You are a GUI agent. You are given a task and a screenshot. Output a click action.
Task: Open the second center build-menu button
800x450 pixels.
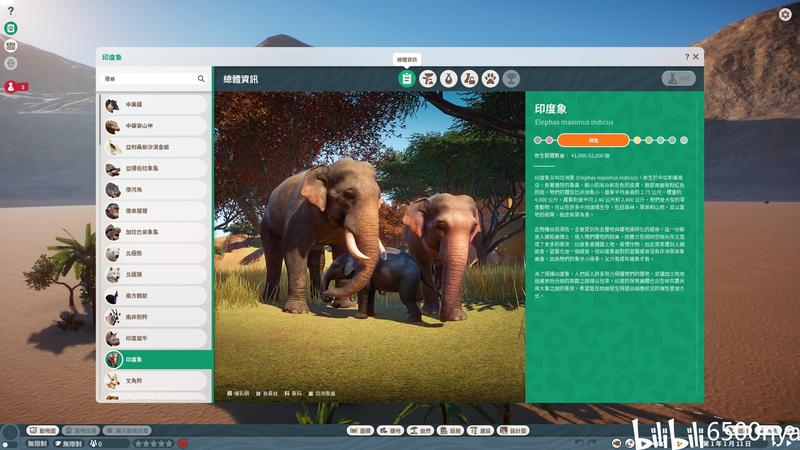click(390, 431)
